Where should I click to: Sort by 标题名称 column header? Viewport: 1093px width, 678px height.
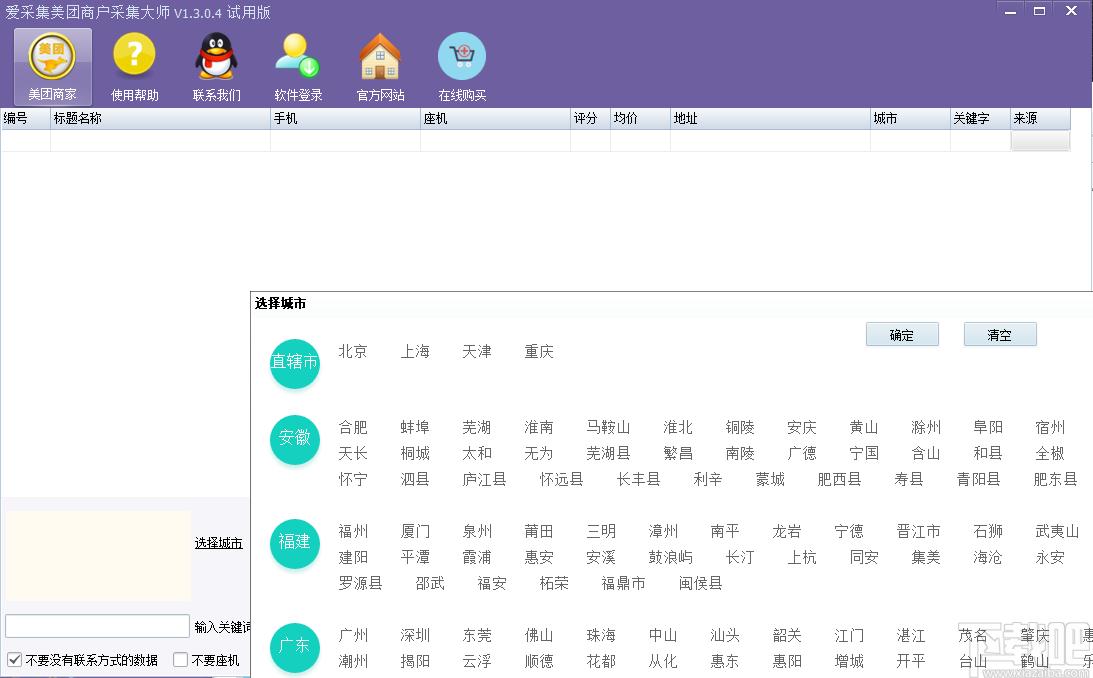[x=160, y=118]
